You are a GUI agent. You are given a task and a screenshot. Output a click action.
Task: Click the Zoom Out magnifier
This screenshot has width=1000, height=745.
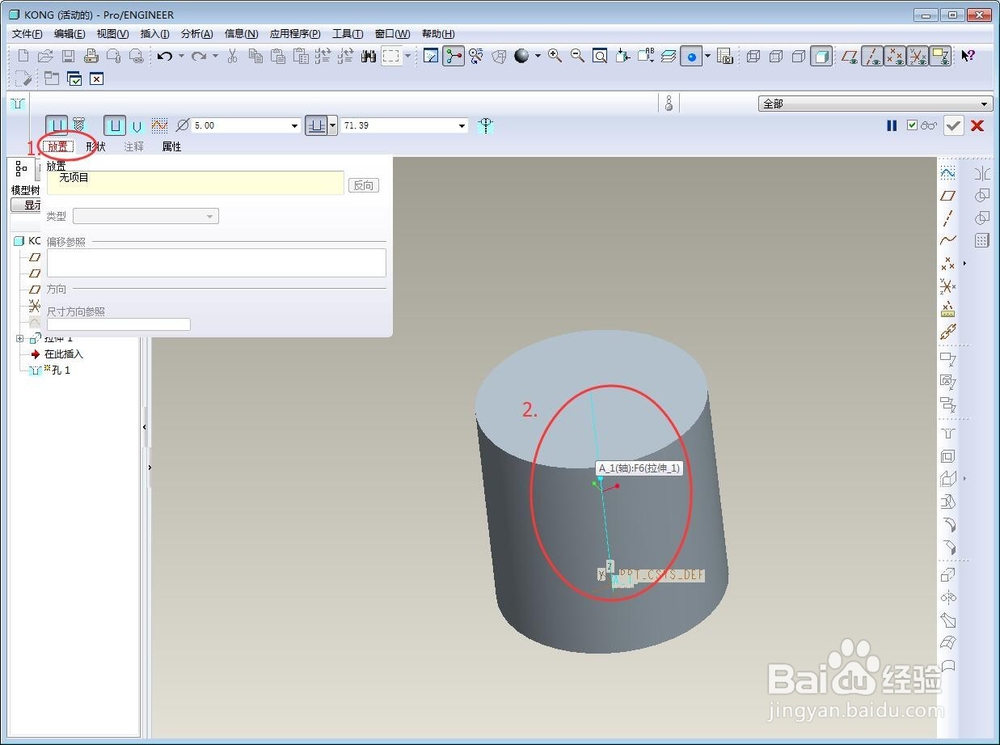click(x=577, y=56)
